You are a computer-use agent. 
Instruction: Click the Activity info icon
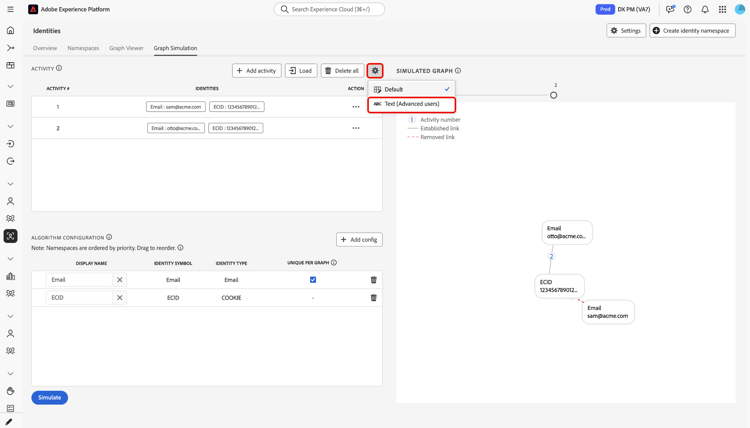tap(59, 68)
